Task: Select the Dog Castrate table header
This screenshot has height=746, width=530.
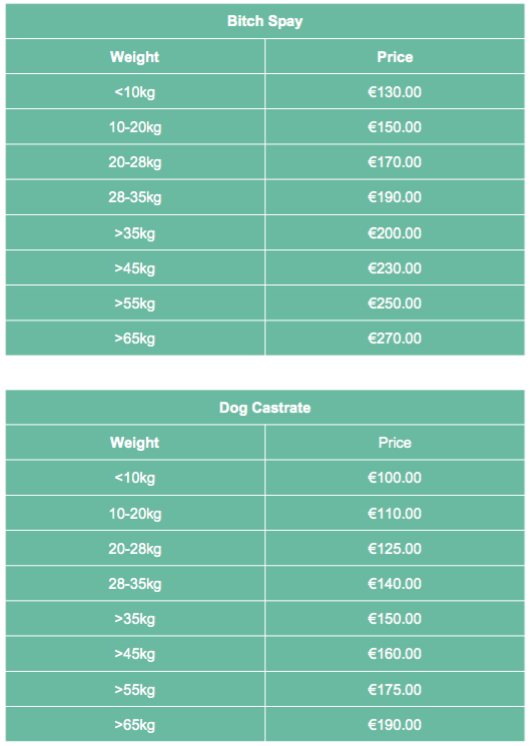Action: (x=265, y=408)
